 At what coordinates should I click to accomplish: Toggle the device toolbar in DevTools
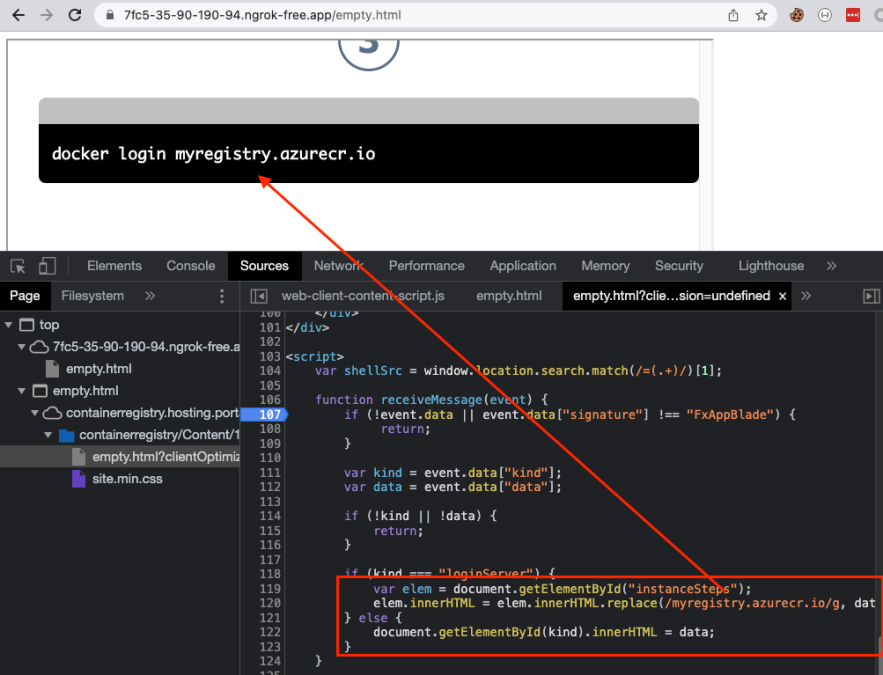(x=47, y=266)
